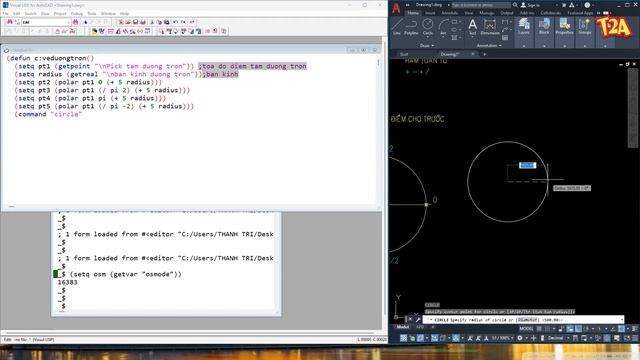Click Redo icon in Visual LISP toolbar

tap(183, 22)
